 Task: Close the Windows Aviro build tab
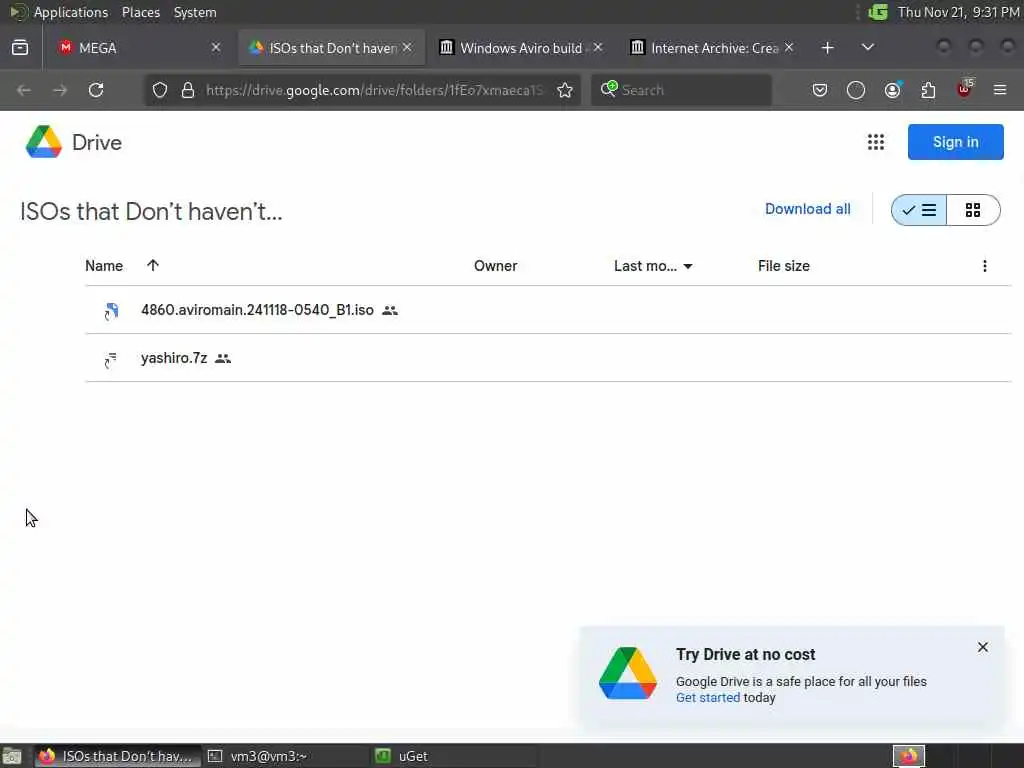tap(598, 48)
